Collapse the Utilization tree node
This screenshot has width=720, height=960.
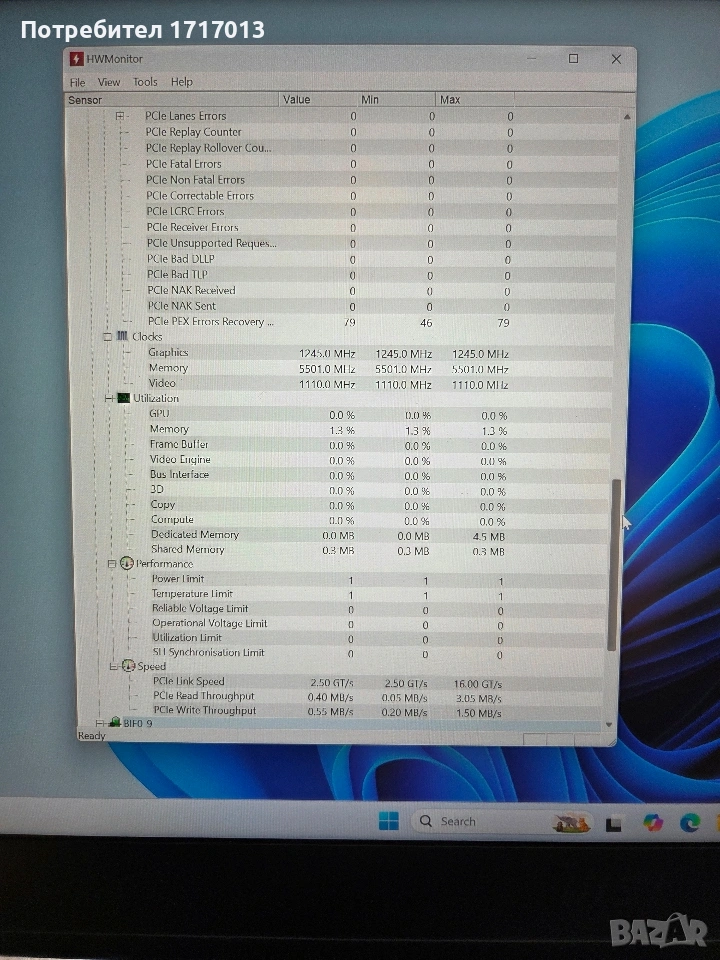(109, 398)
